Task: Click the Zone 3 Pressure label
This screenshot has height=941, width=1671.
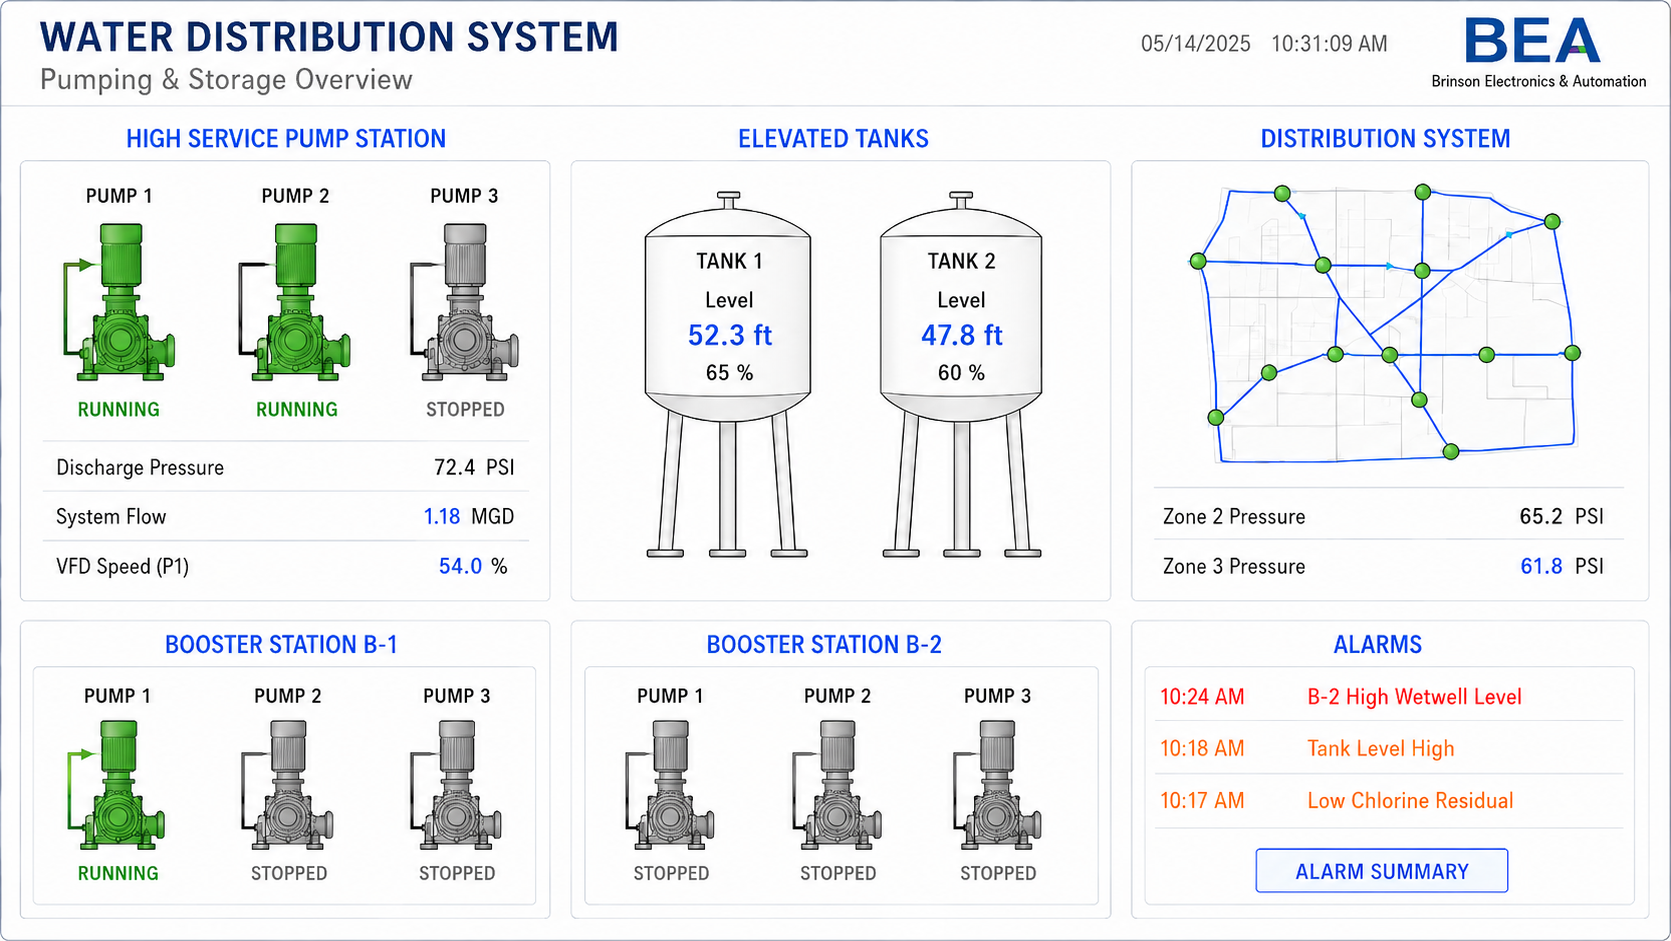Action: point(1234,567)
